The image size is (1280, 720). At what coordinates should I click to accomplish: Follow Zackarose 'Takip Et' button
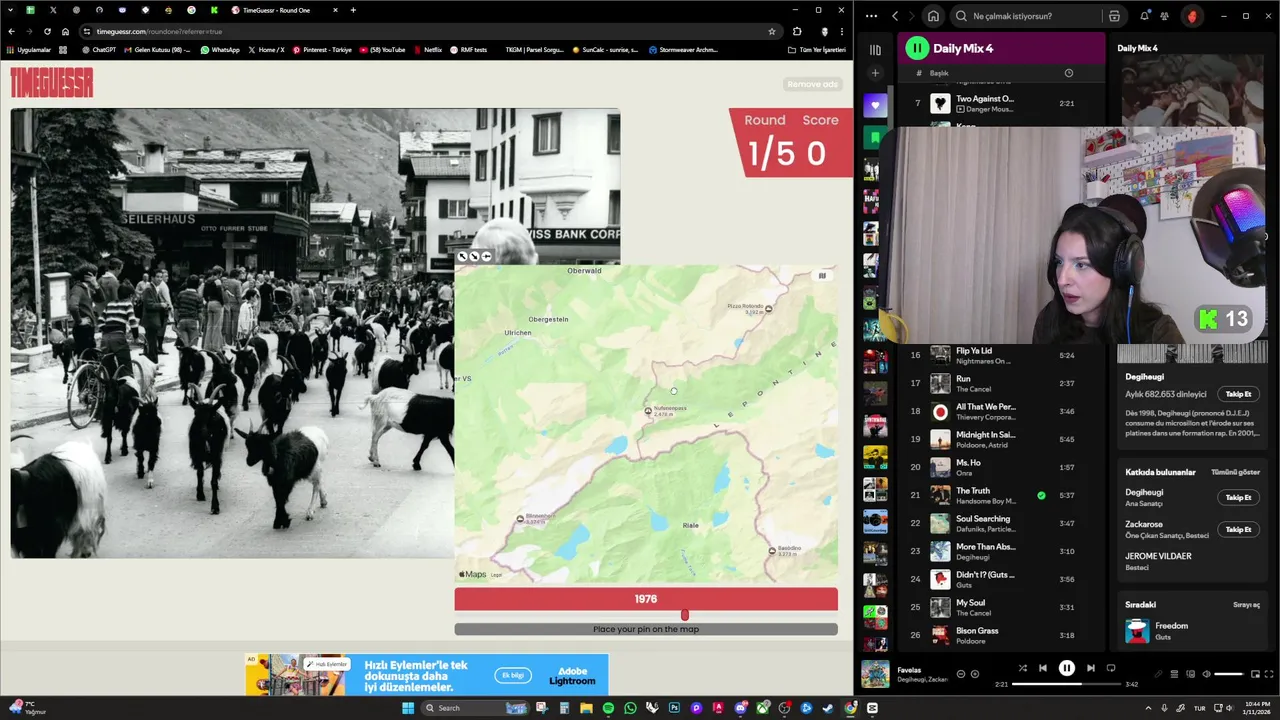(1238, 529)
